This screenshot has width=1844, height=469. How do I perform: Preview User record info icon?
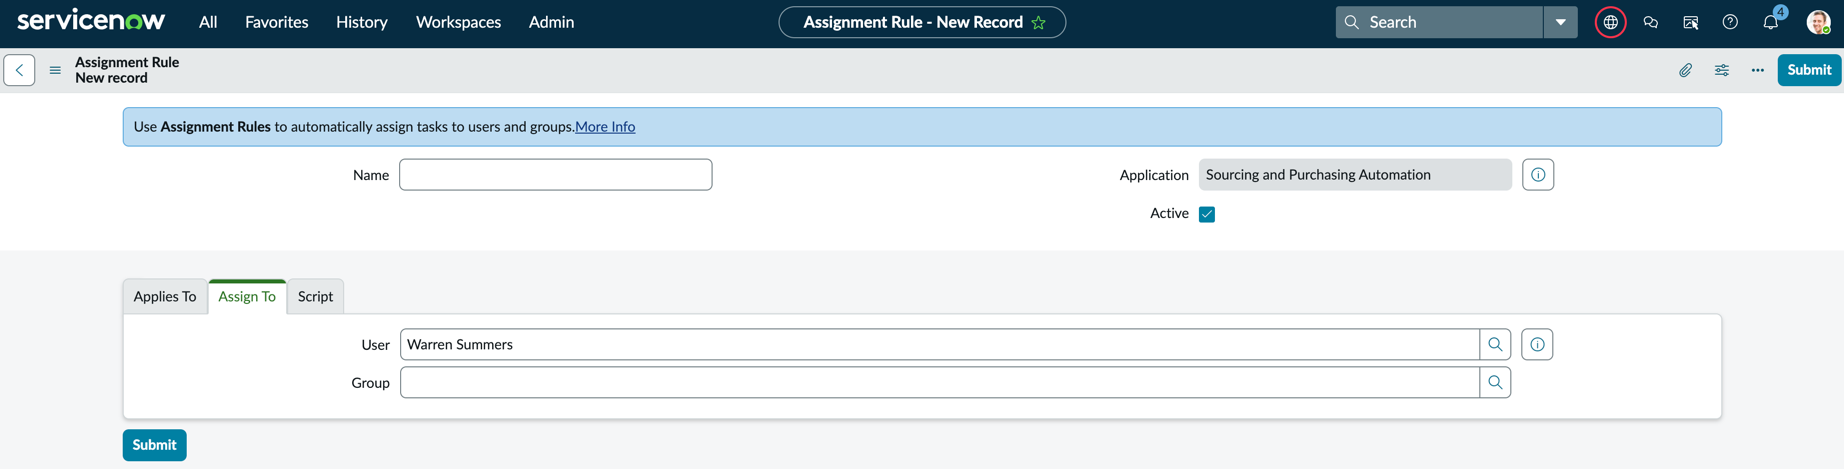click(1537, 344)
